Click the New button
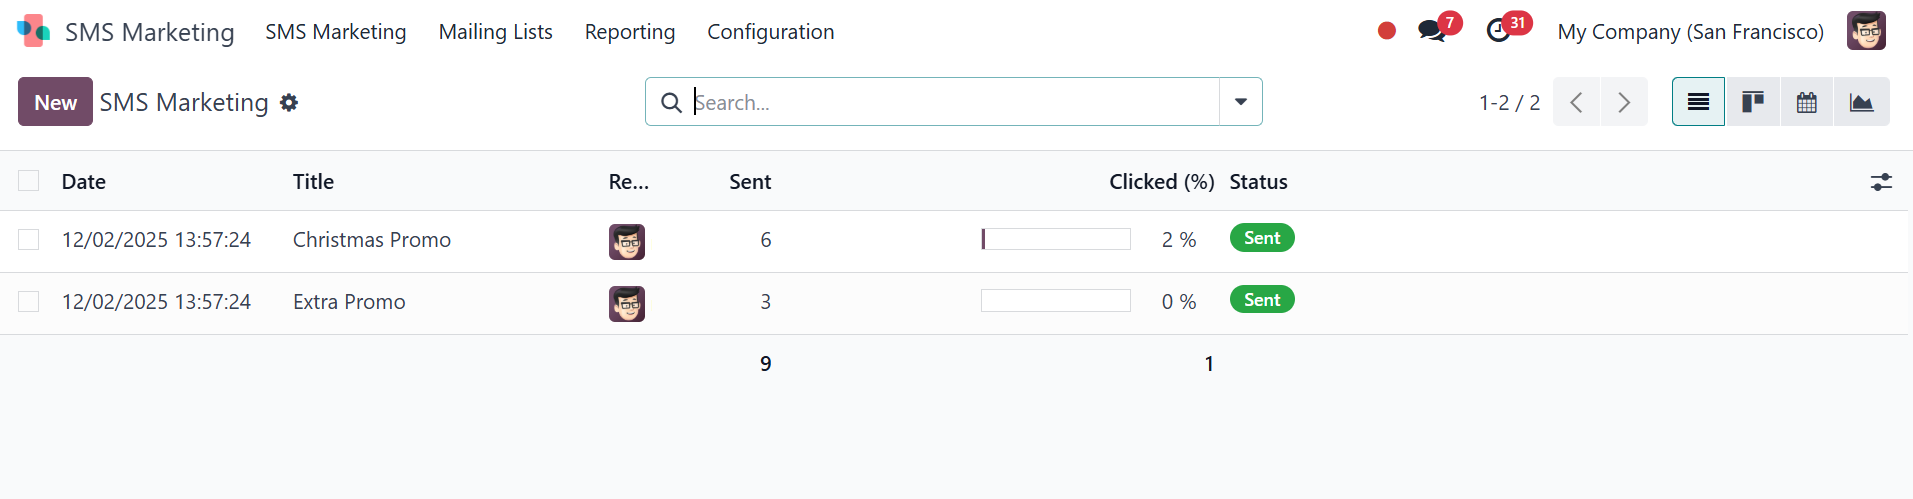The image size is (1913, 499). pyautogui.click(x=55, y=102)
